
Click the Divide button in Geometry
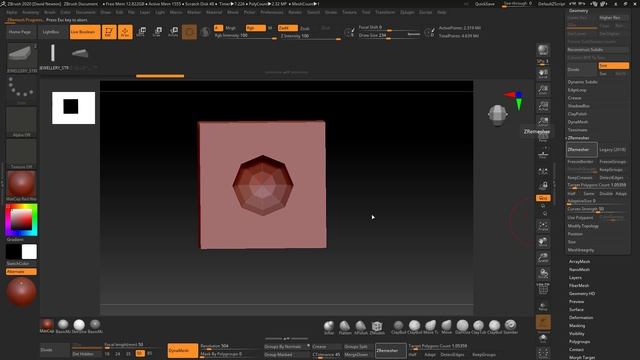[x=581, y=70]
